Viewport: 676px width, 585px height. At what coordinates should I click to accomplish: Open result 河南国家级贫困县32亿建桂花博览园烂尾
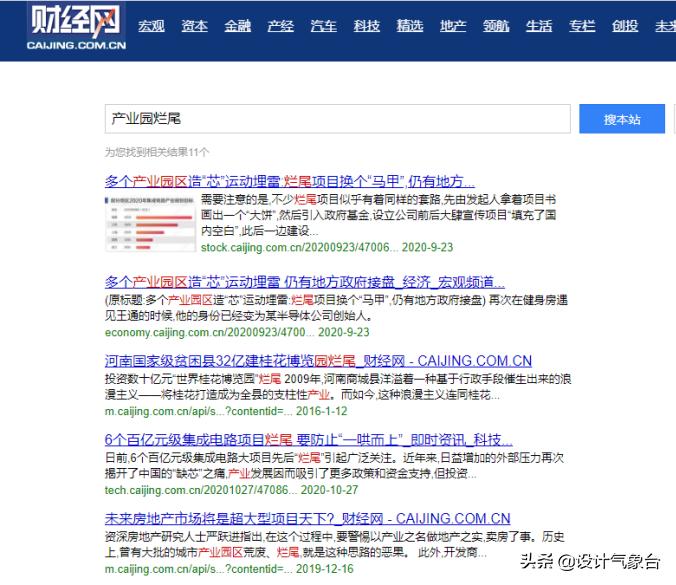pyautogui.click(x=318, y=361)
